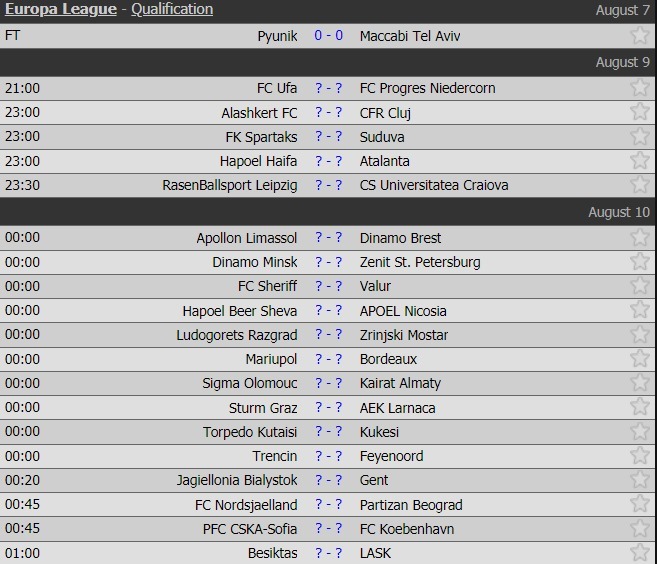
Task: Mark Hapoel Haifa vs Atalanta as favorite
Action: [640, 161]
